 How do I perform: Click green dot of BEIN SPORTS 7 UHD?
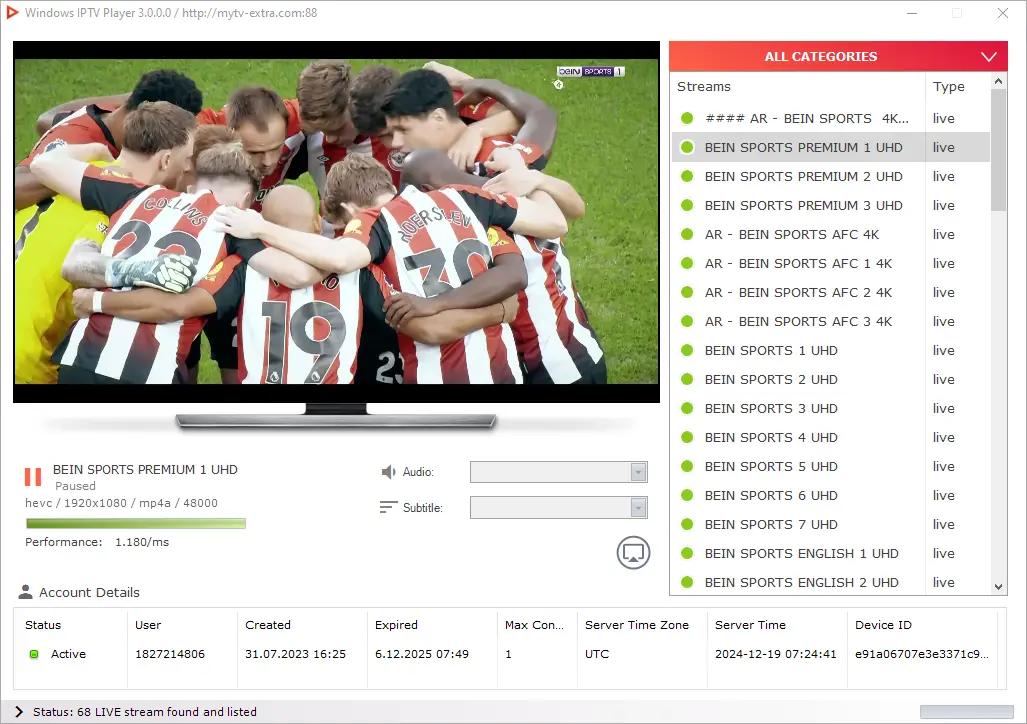tap(687, 524)
